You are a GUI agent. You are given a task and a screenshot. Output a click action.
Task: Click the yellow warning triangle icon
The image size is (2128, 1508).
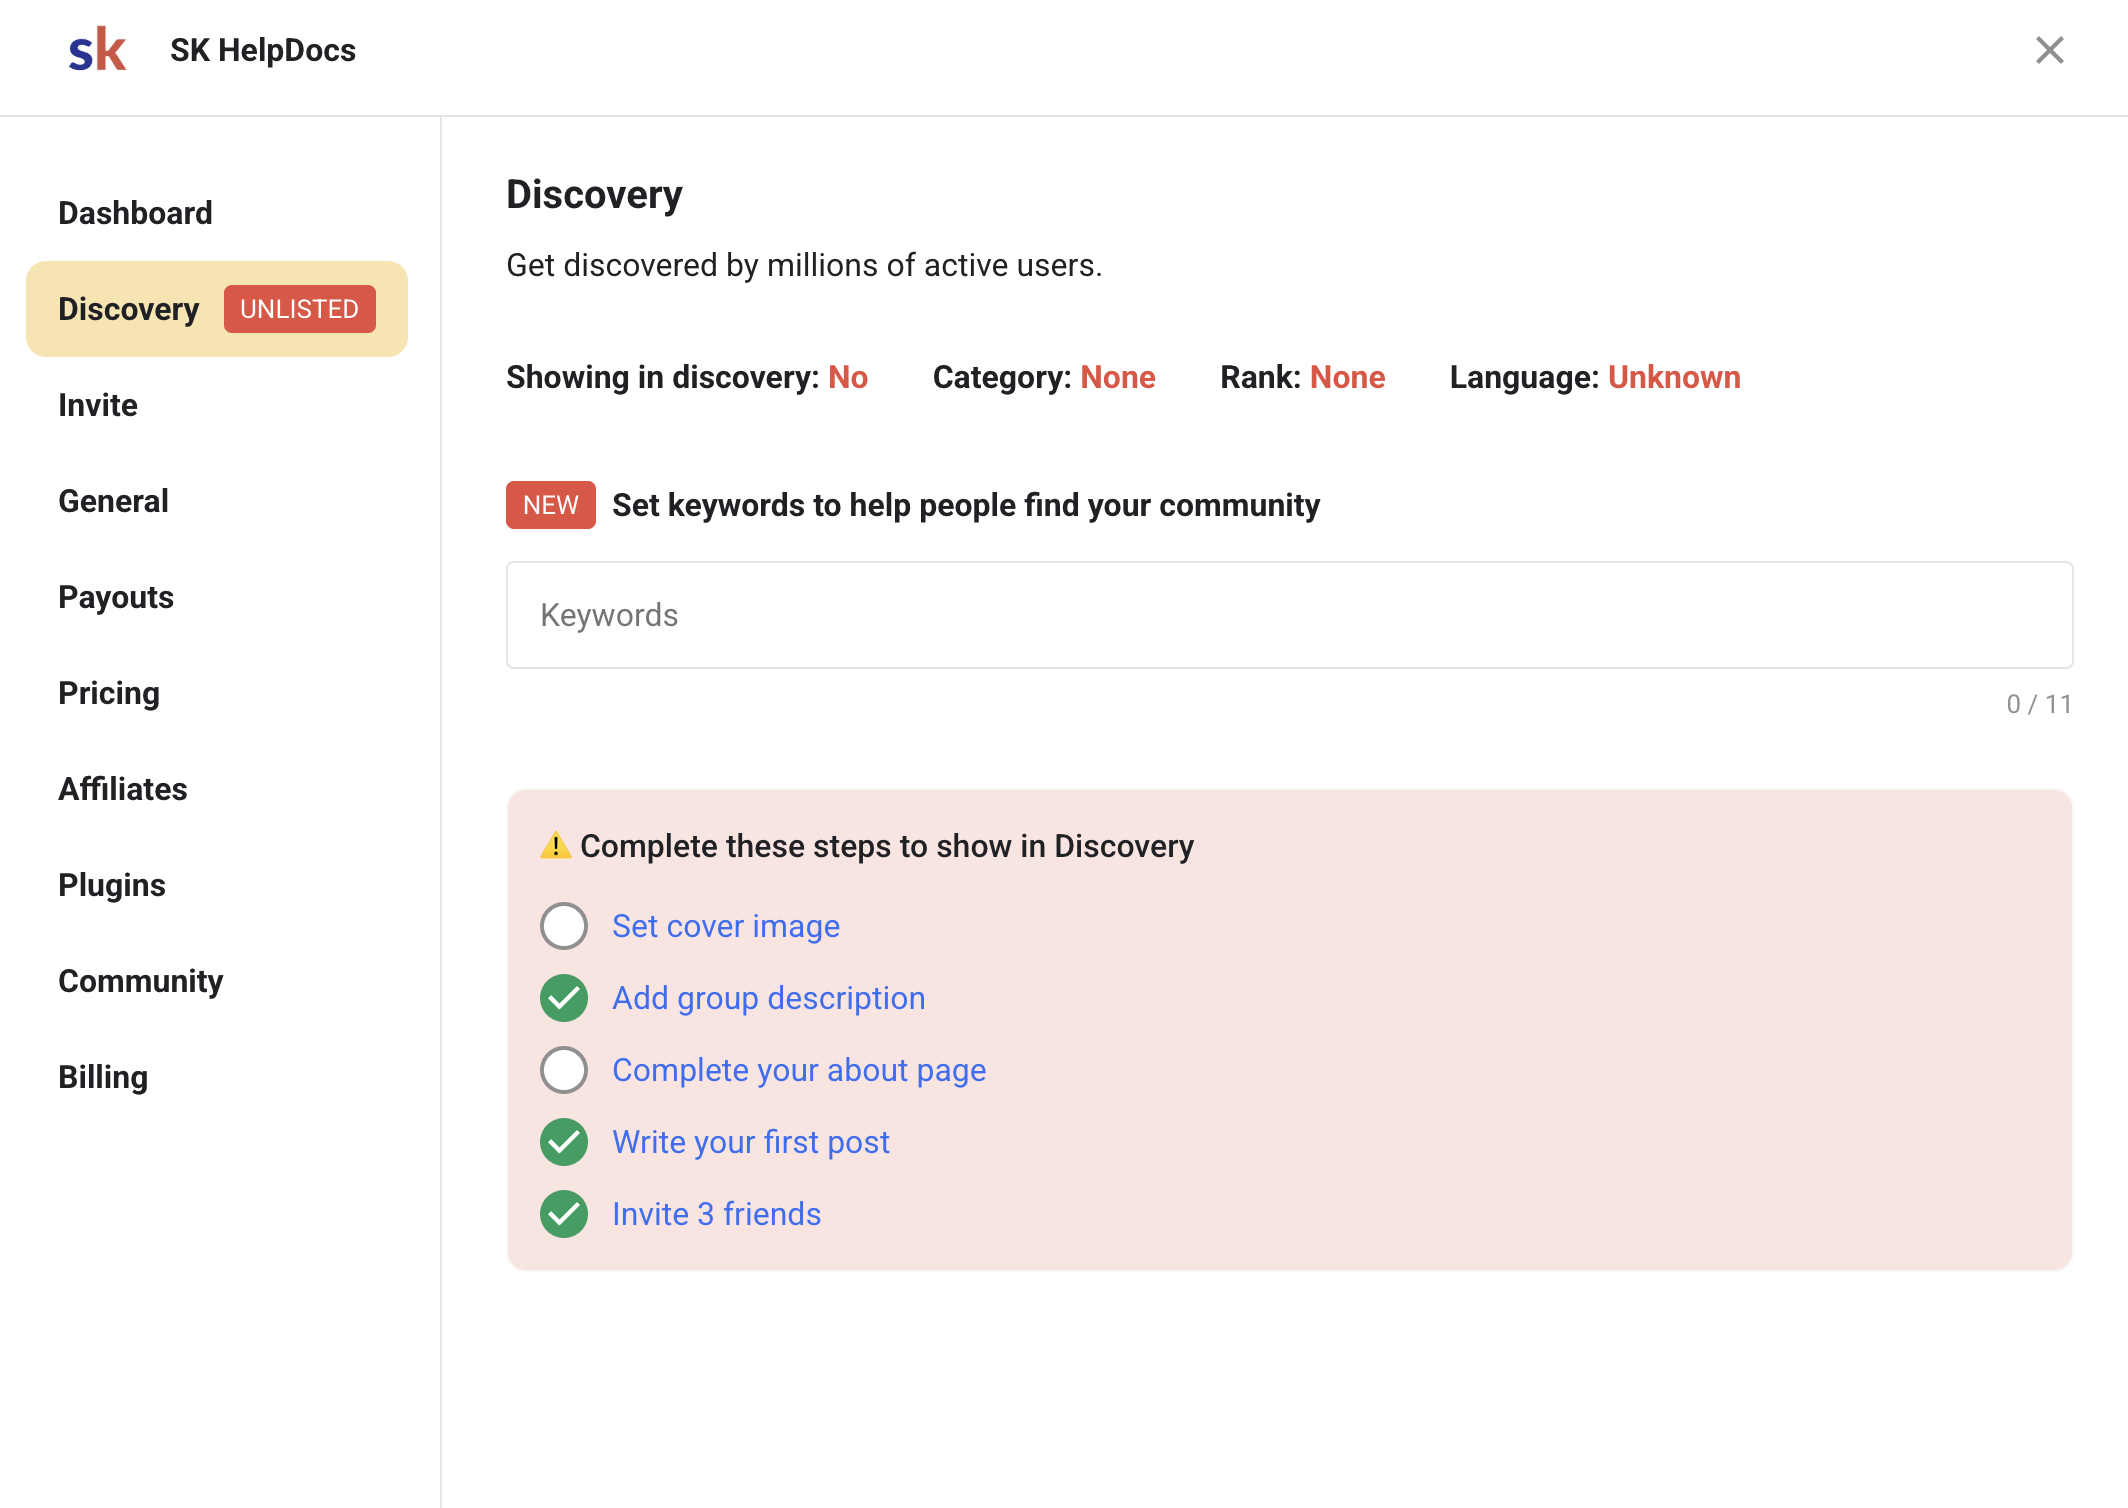tap(555, 846)
